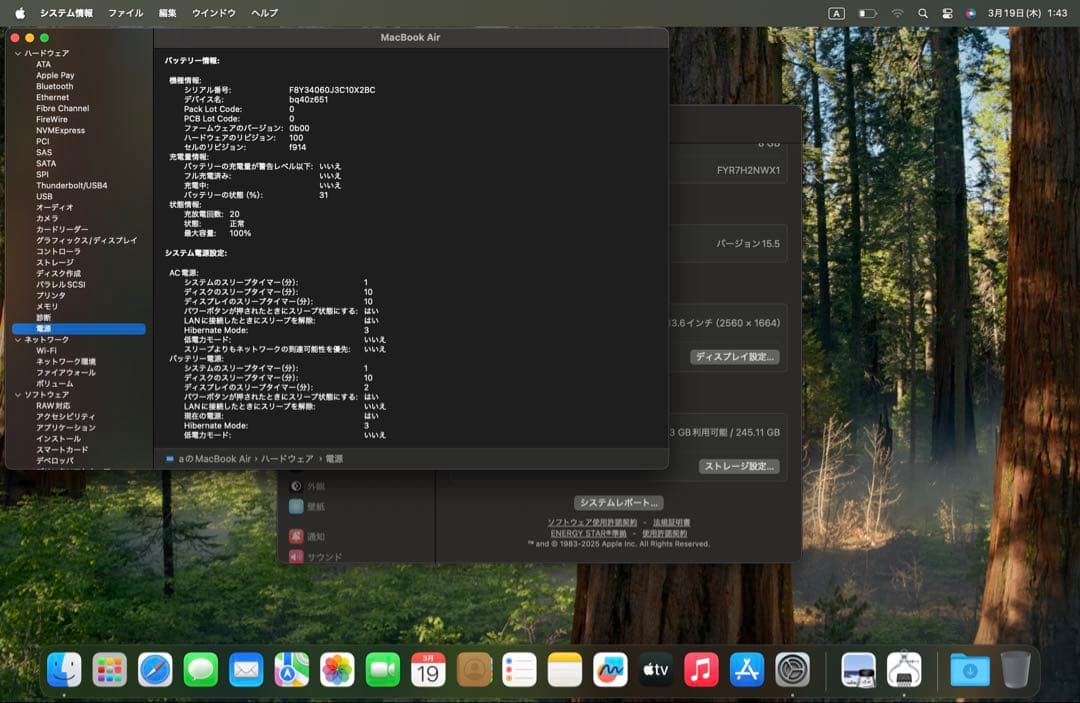Open Freeform app in Dock

click(x=610, y=669)
